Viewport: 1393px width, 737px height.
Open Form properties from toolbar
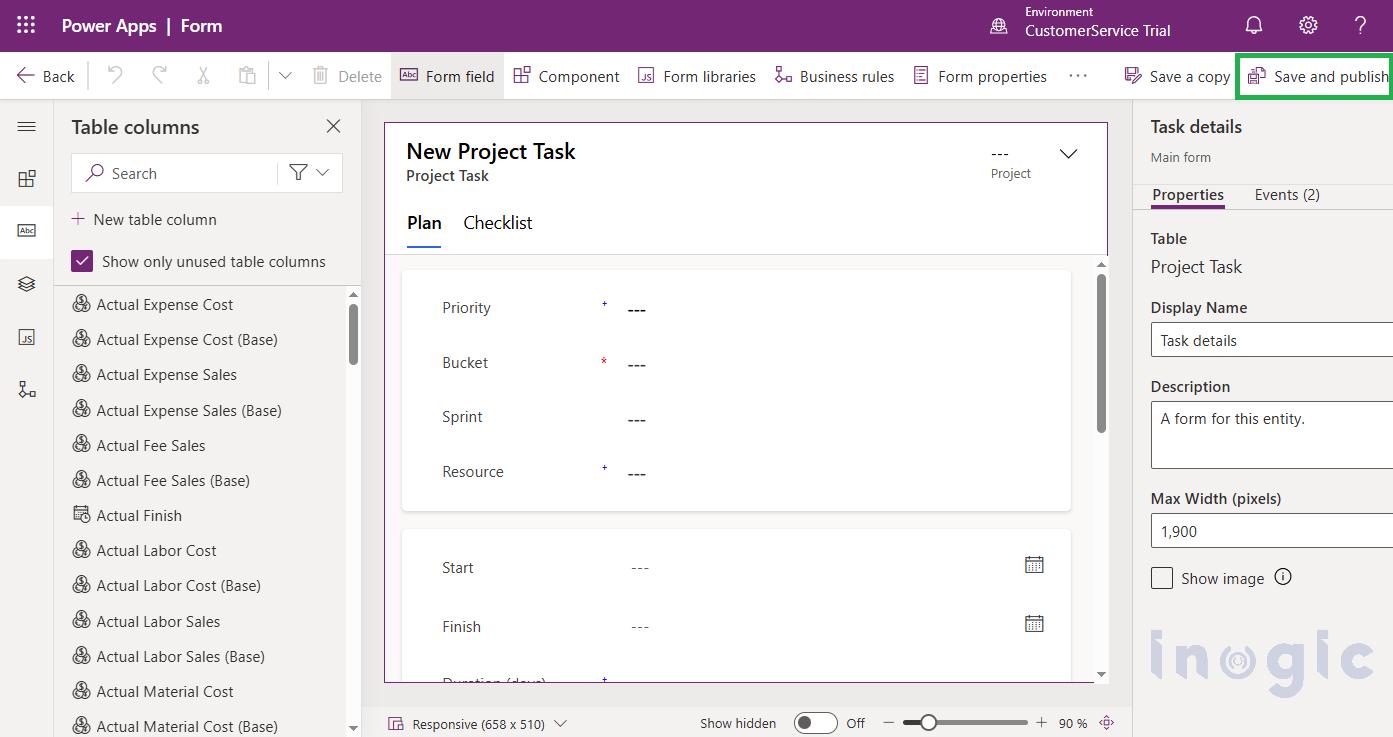[x=979, y=75]
